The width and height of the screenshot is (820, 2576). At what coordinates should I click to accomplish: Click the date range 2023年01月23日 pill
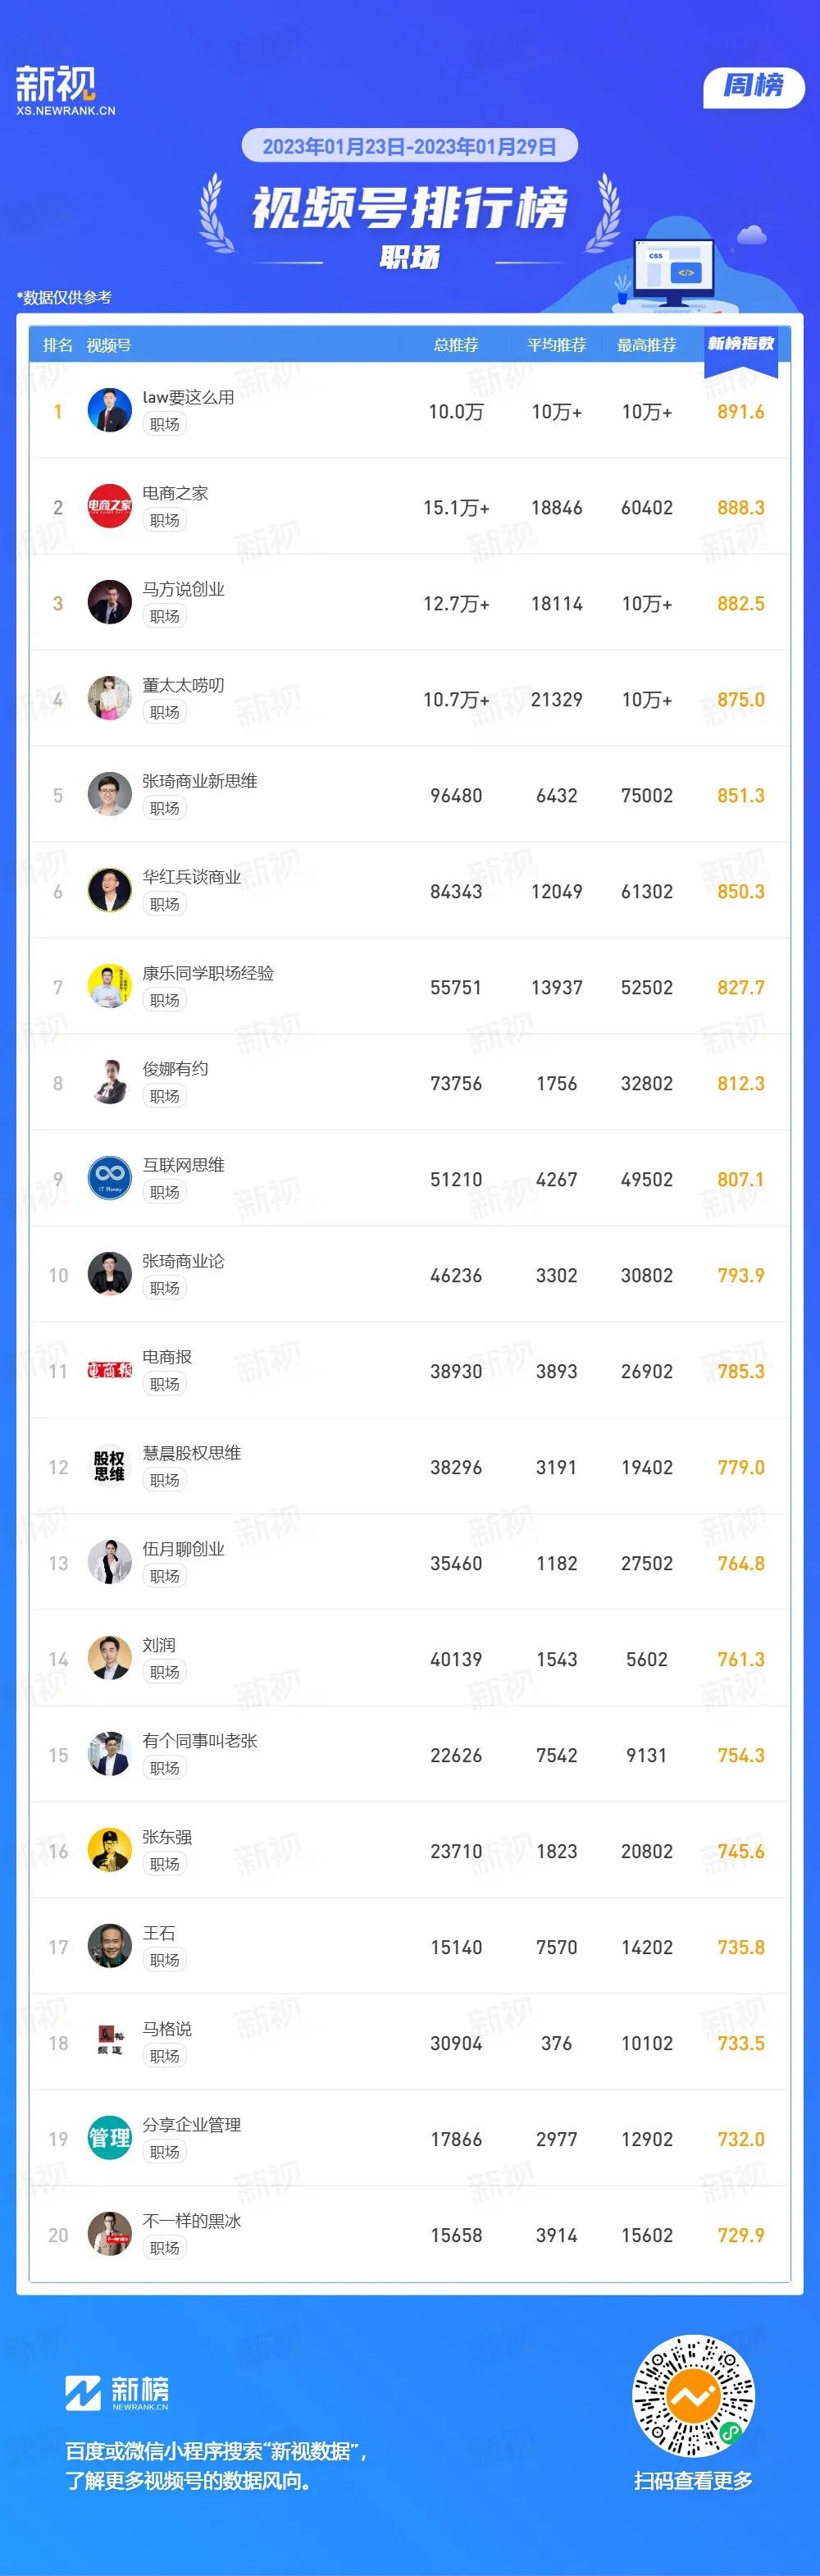coord(410,146)
